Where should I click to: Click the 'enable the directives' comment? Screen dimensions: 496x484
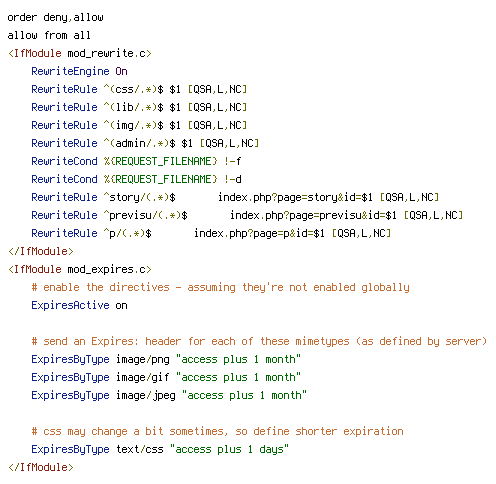[x=220, y=287]
